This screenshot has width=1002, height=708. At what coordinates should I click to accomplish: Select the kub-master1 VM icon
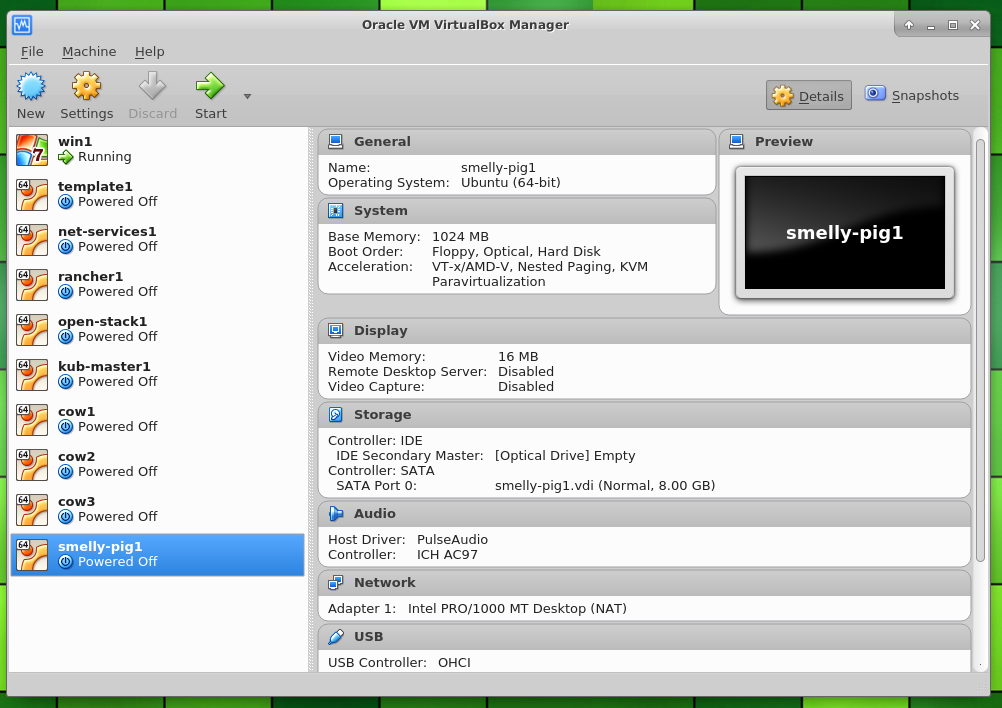32,375
